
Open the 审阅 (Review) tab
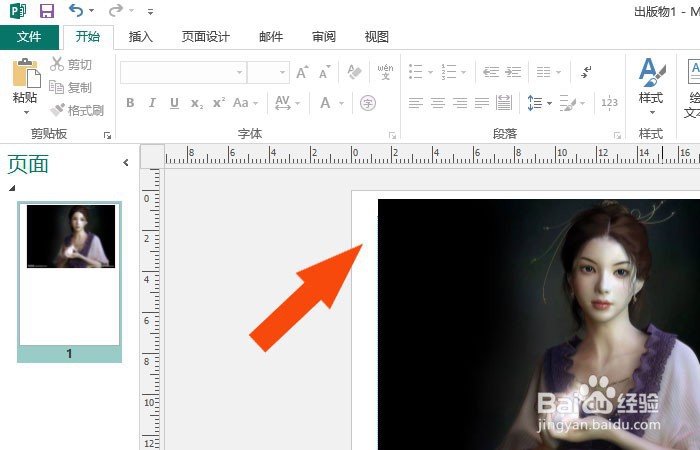coord(324,37)
